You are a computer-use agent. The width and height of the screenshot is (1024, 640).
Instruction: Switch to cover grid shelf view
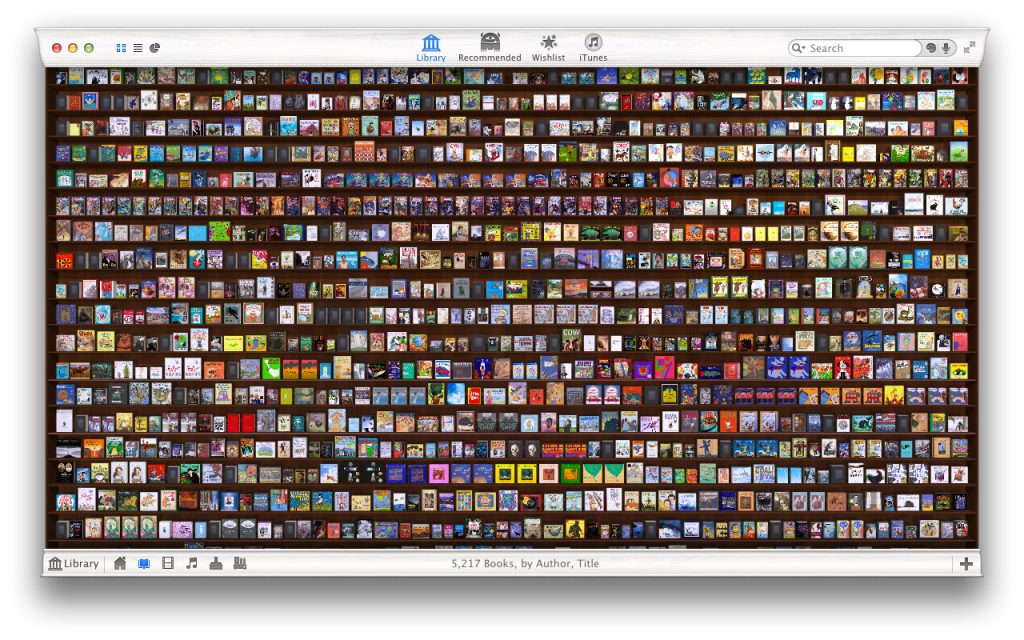(121, 48)
